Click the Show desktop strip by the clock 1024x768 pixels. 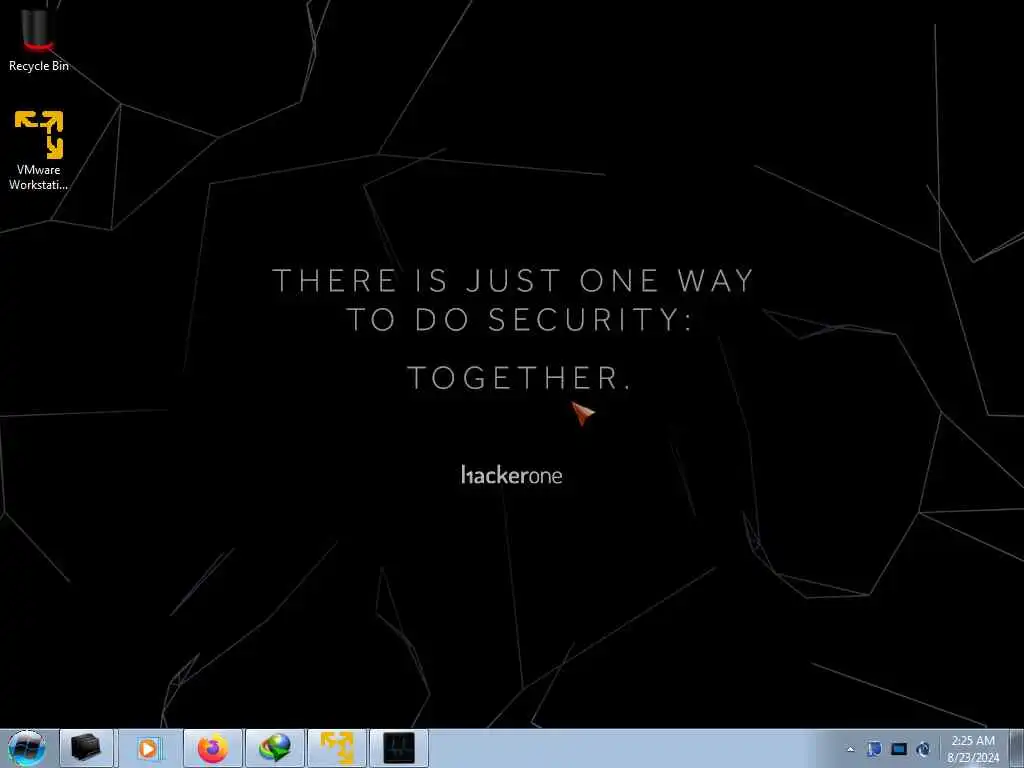[x=1016, y=749]
